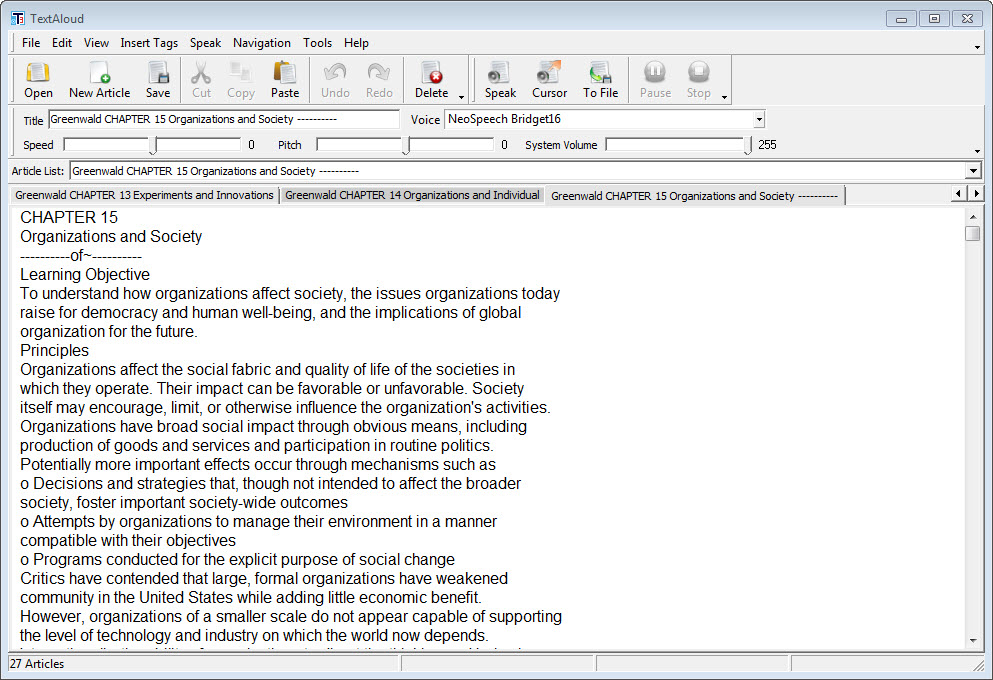
Task: Maximize the TextAloud window
Action: (x=934, y=19)
